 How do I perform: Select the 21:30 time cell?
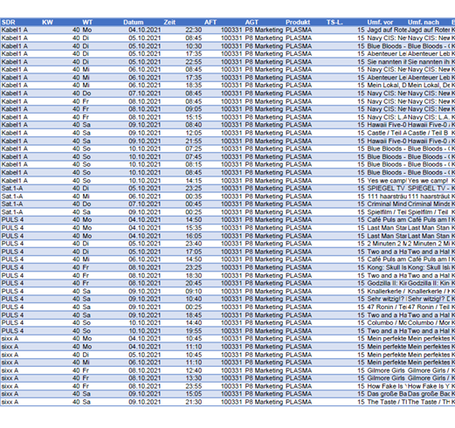click(x=194, y=402)
